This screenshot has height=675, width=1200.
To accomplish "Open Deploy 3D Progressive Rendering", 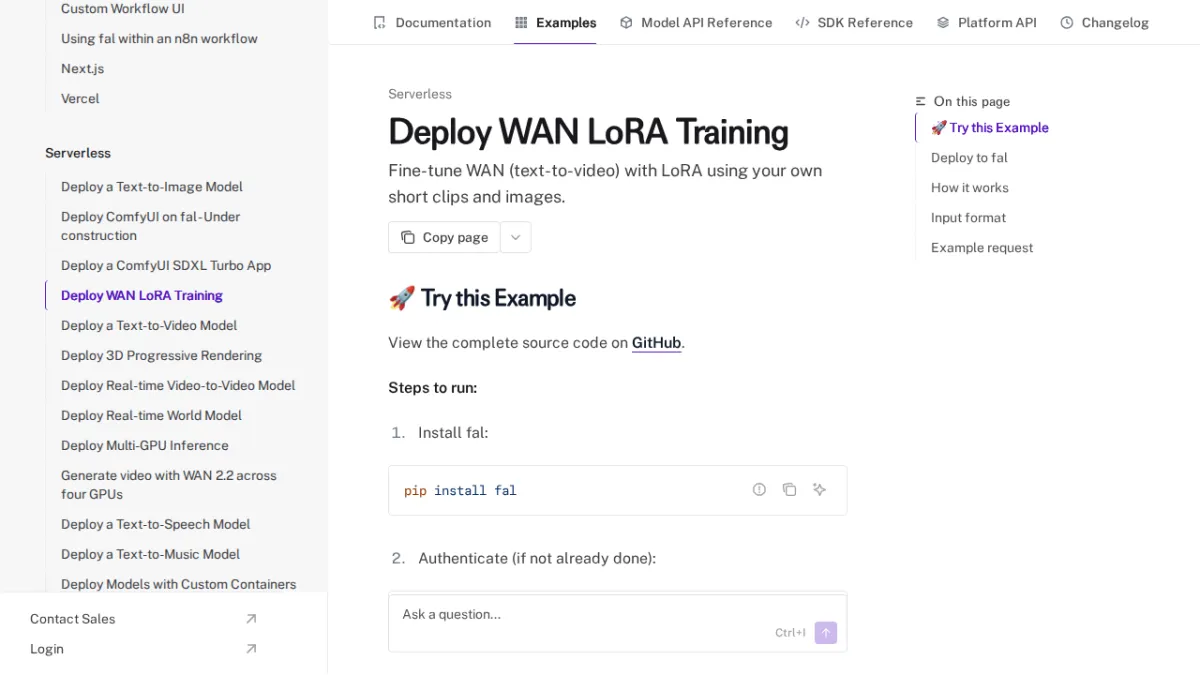I will [x=161, y=356].
